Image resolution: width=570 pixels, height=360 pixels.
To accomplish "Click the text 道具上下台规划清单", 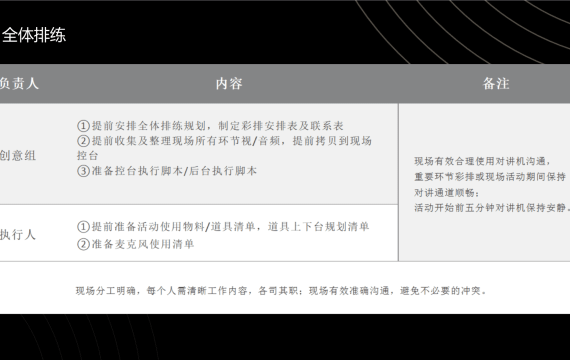I will pyautogui.click(x=318, y=227).
